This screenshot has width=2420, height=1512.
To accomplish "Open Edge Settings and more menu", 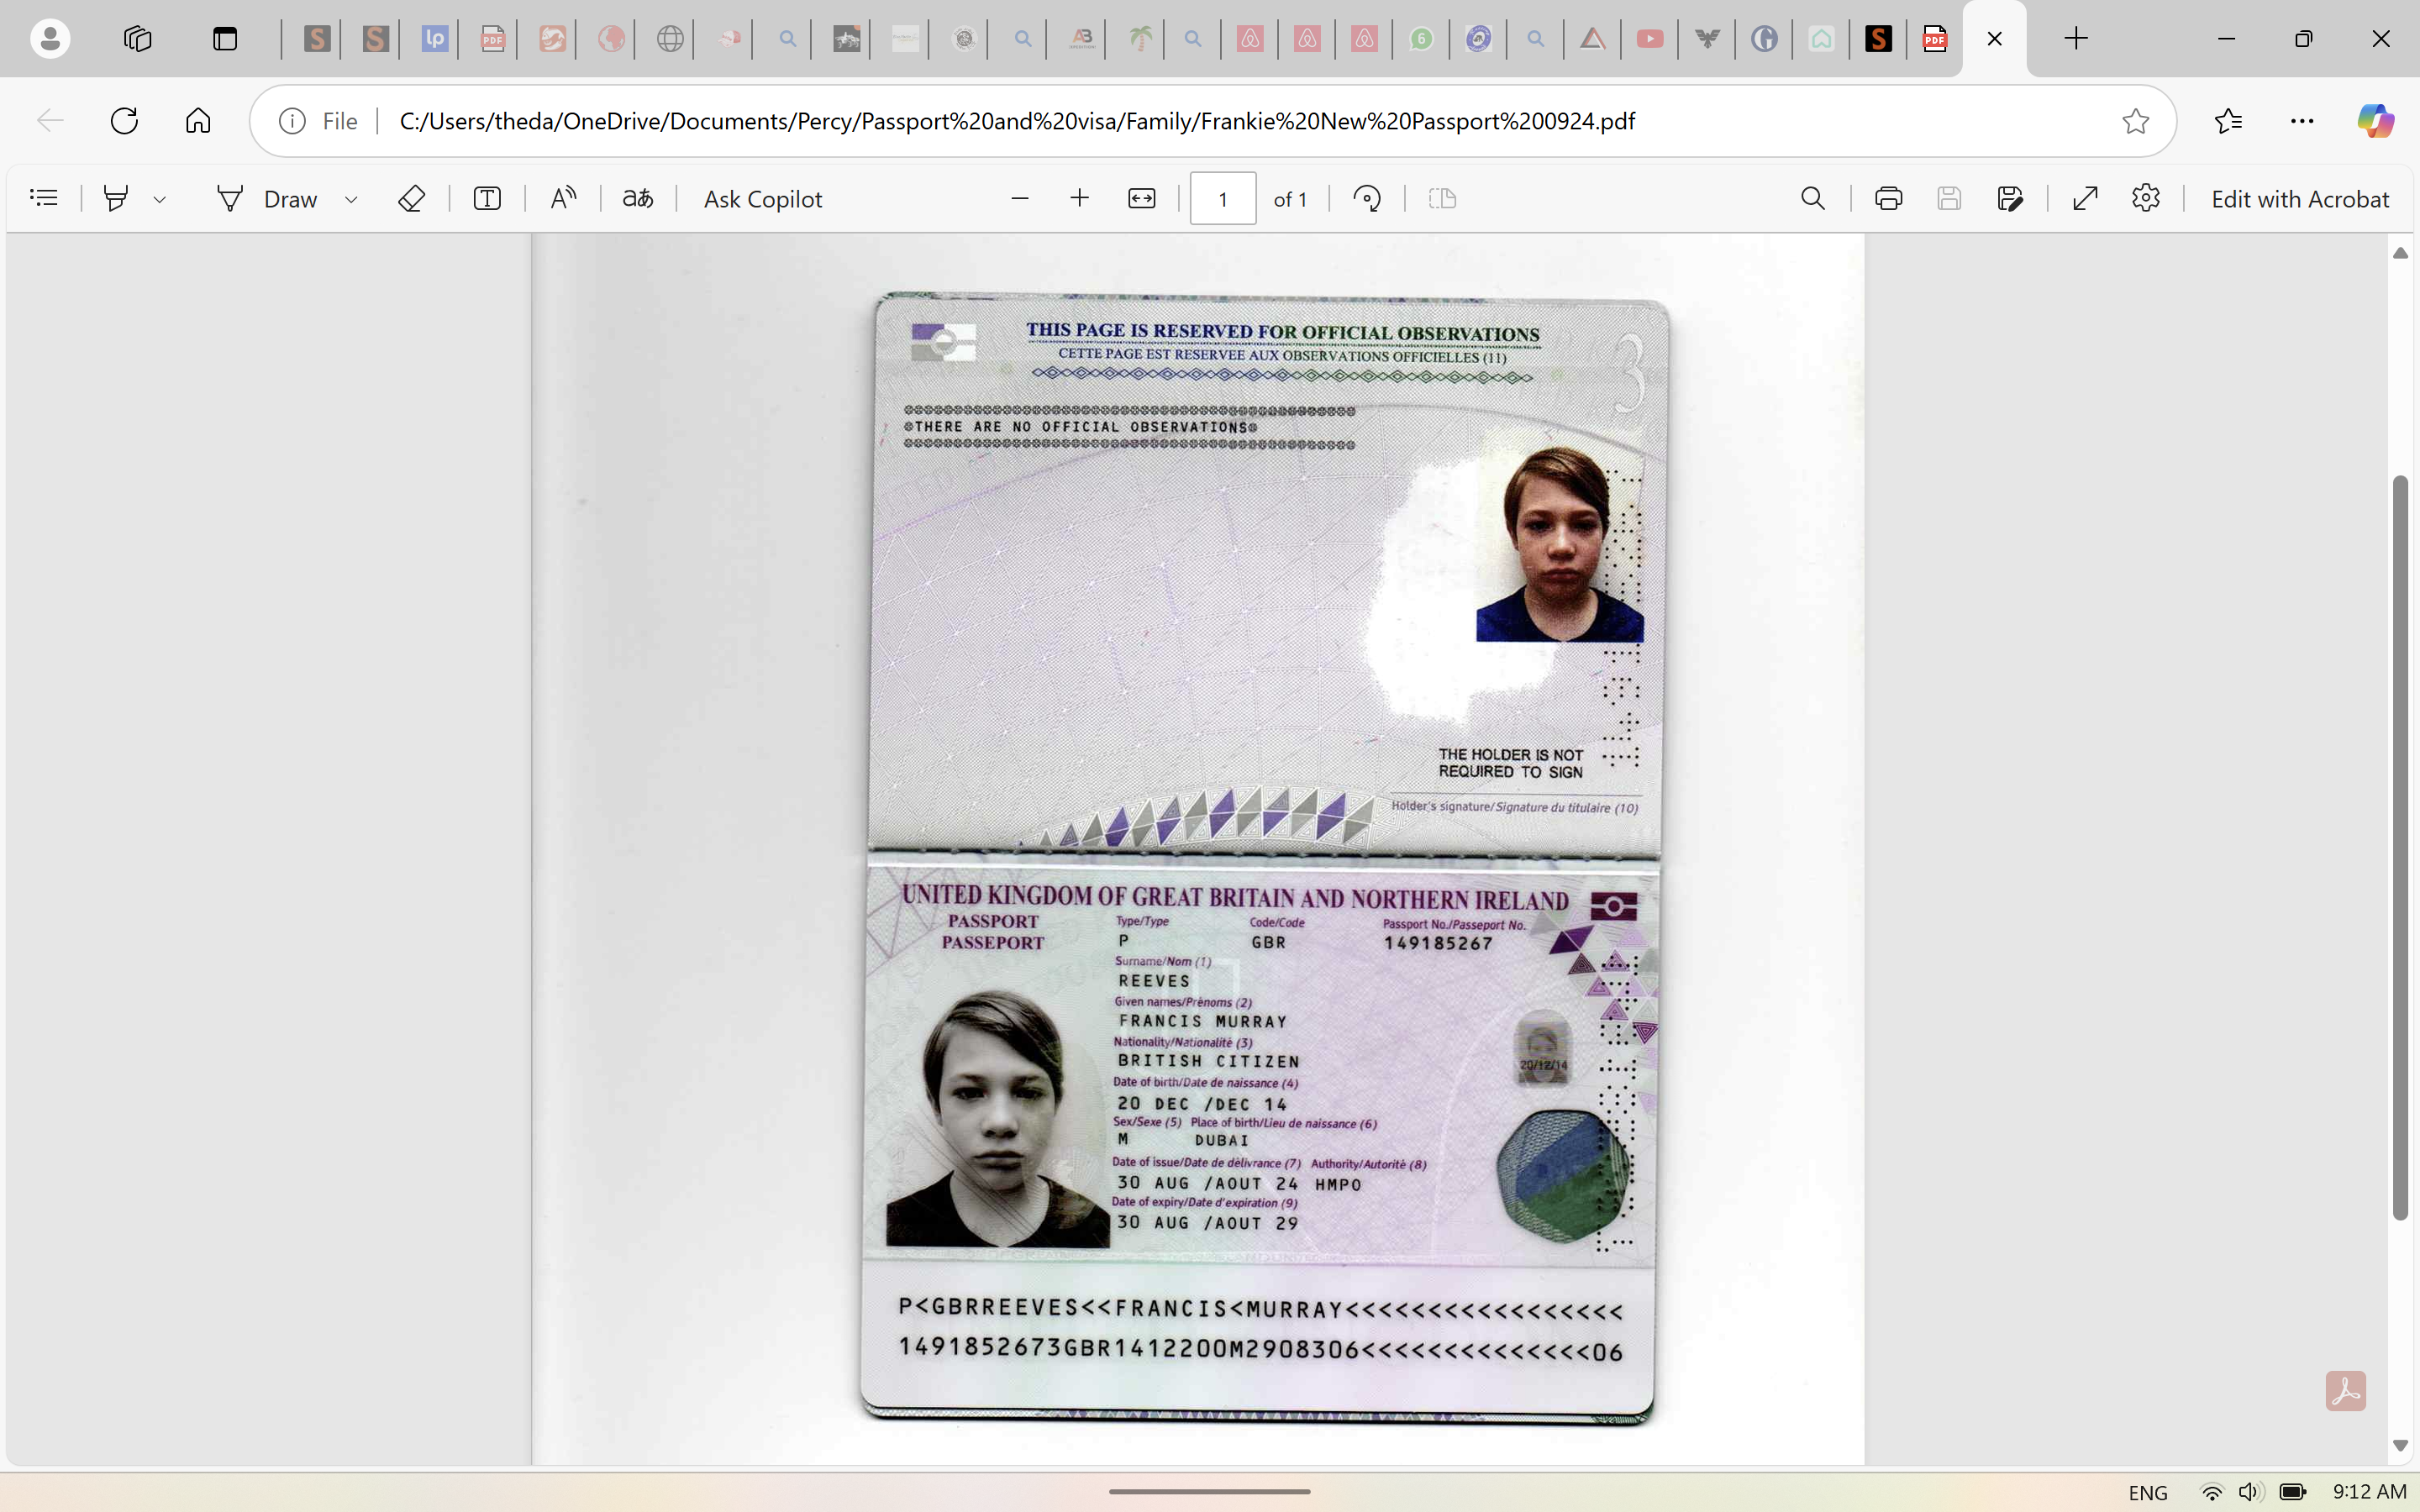I will [2302, 121].
